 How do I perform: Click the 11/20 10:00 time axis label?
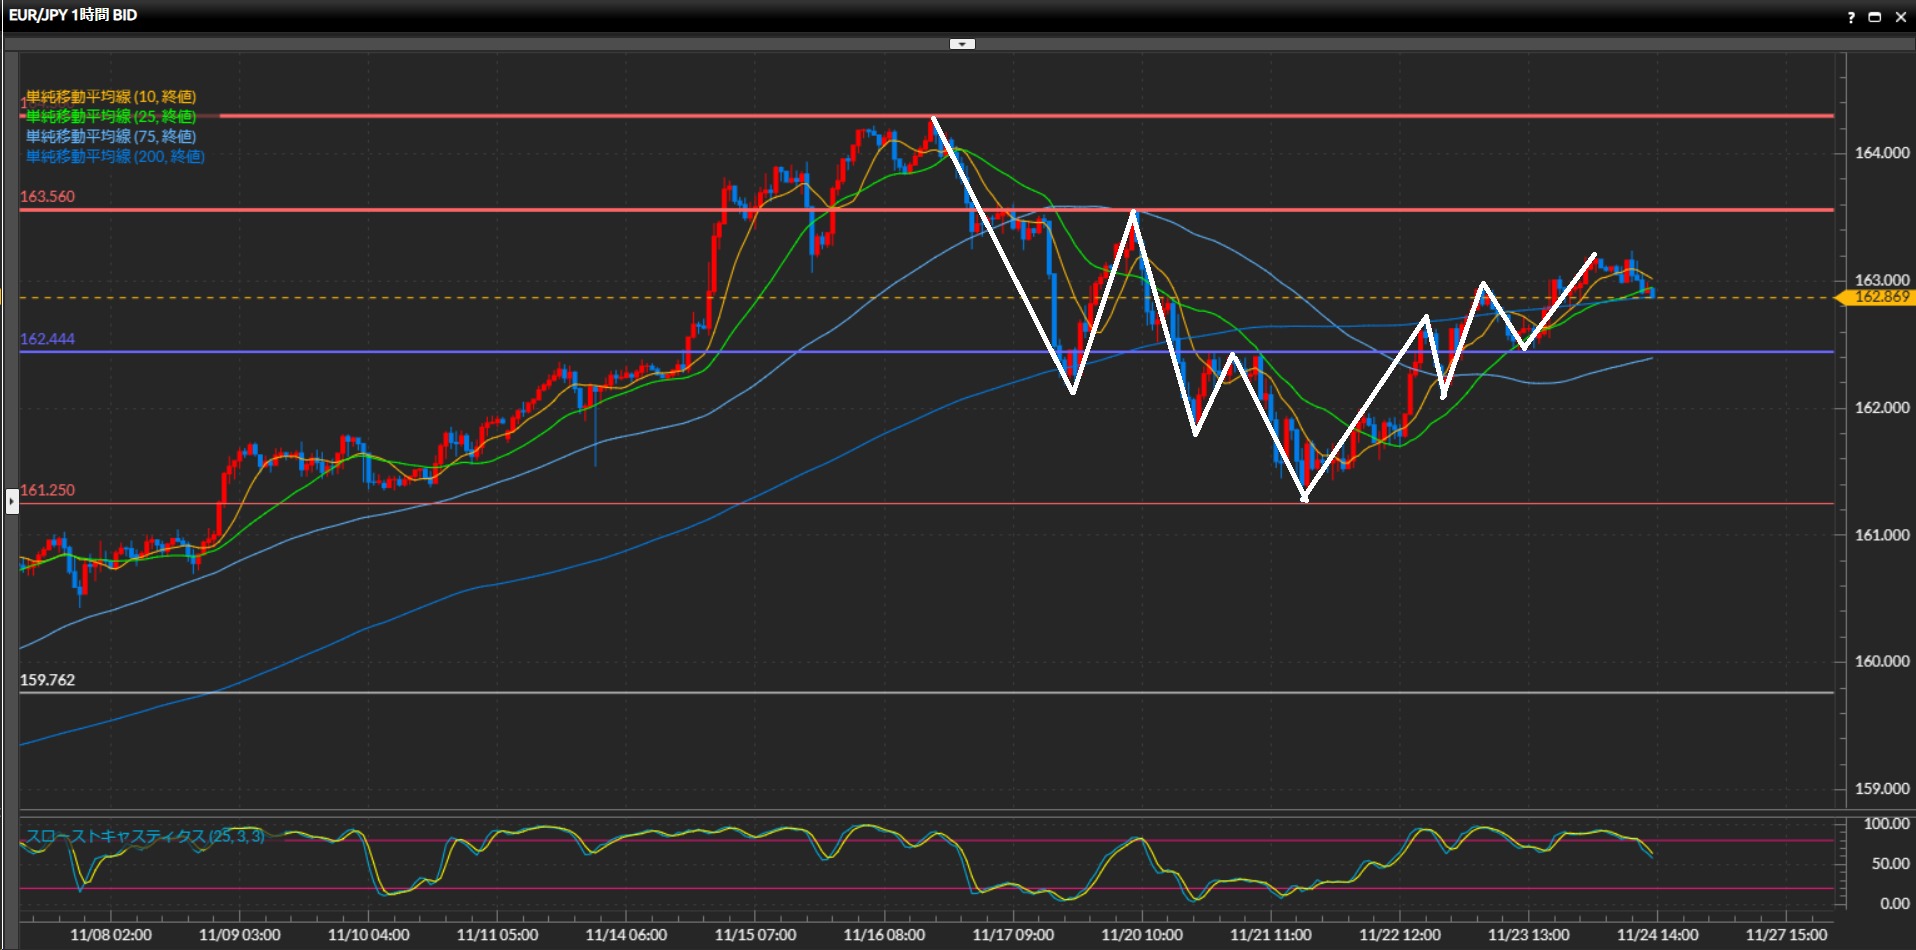tap(1141, 935)
